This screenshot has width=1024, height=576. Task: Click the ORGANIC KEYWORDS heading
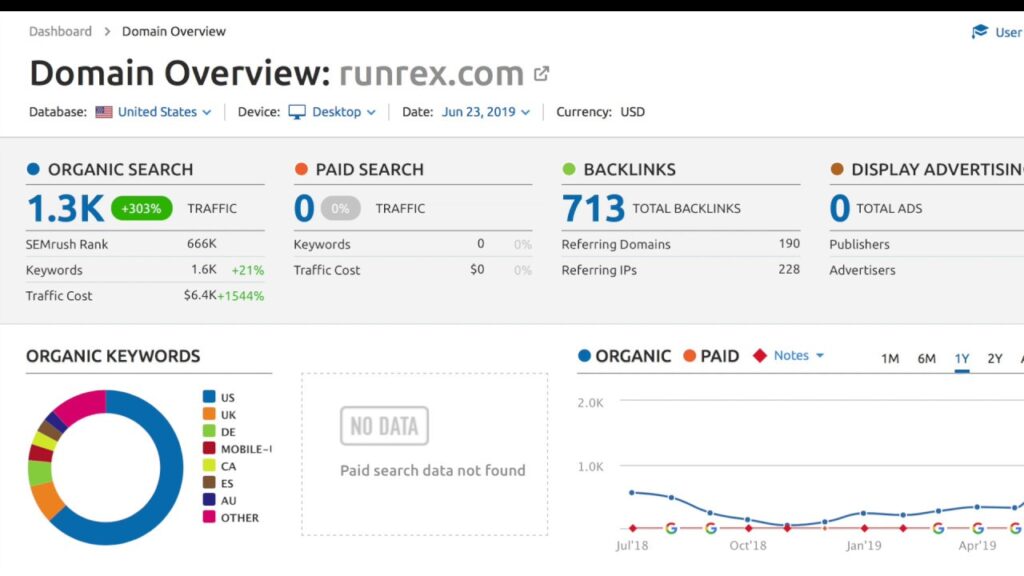[x=113, y=356]
